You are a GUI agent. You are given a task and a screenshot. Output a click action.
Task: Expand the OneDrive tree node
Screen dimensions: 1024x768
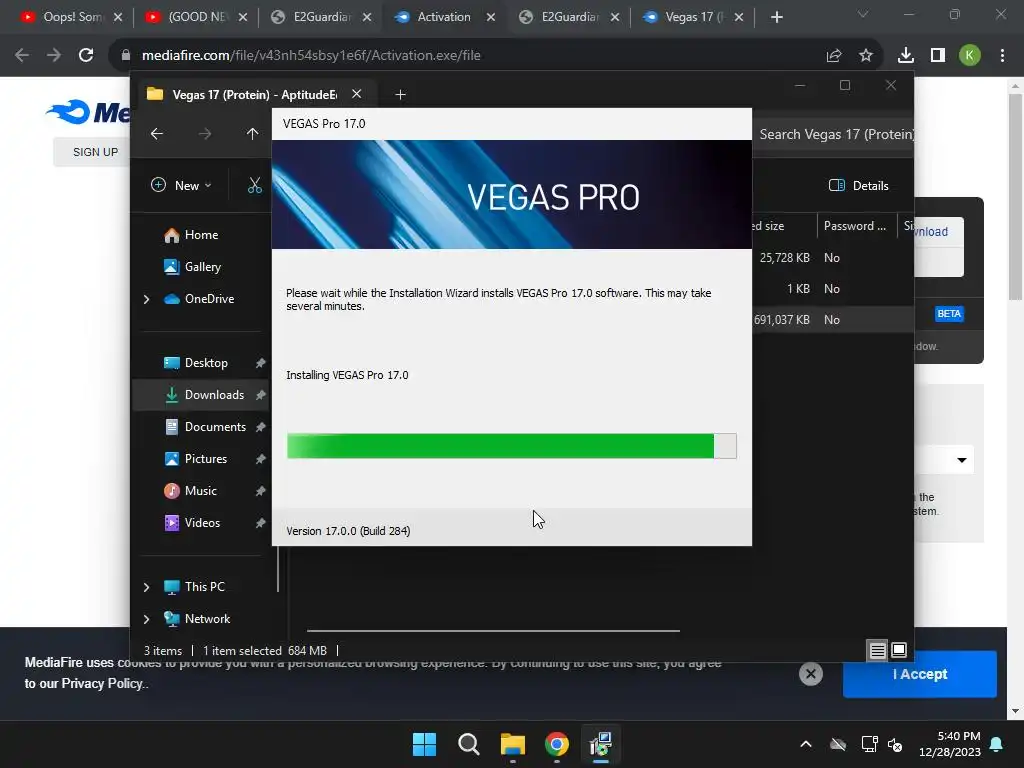146,299
